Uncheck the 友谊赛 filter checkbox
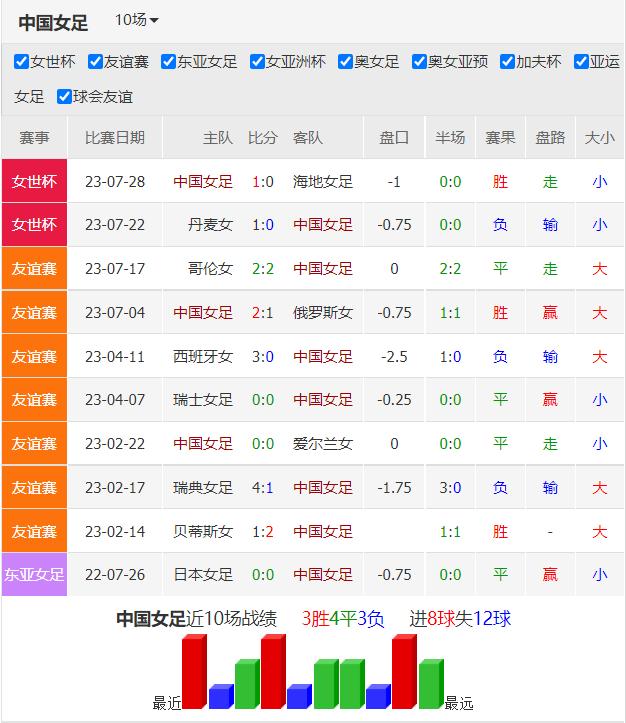Image resolution: width=626 pixels, height=723 pixels. [95, 61]
